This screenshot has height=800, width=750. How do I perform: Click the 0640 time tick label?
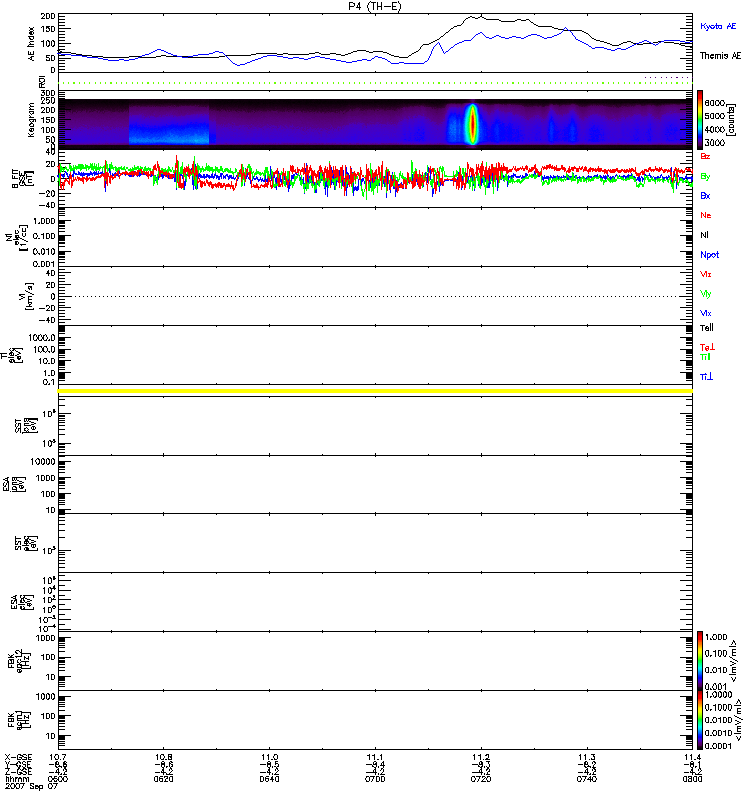[x=269, y=779]
